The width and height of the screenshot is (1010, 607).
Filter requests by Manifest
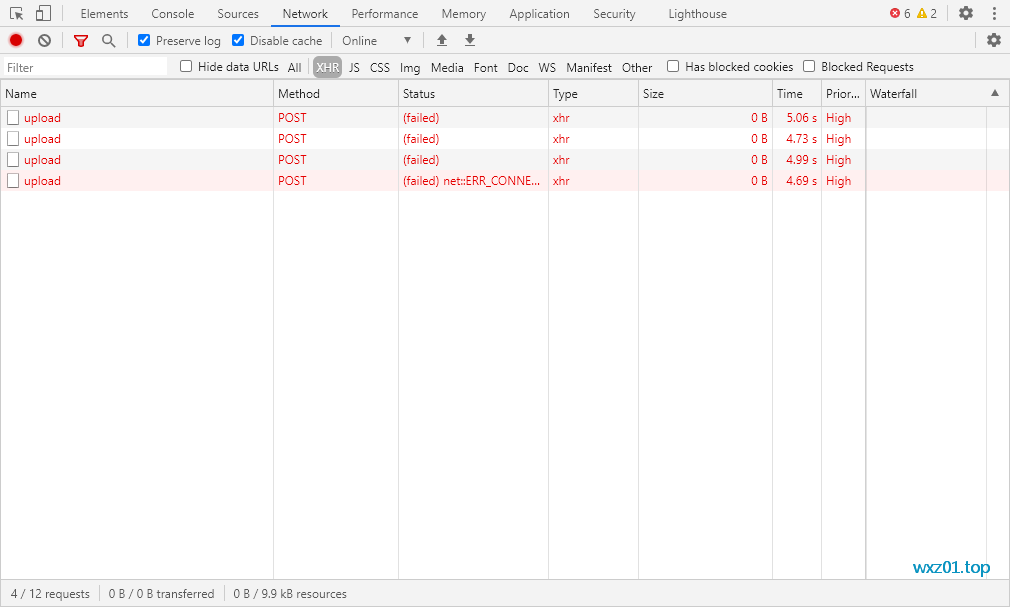(589, 67)
